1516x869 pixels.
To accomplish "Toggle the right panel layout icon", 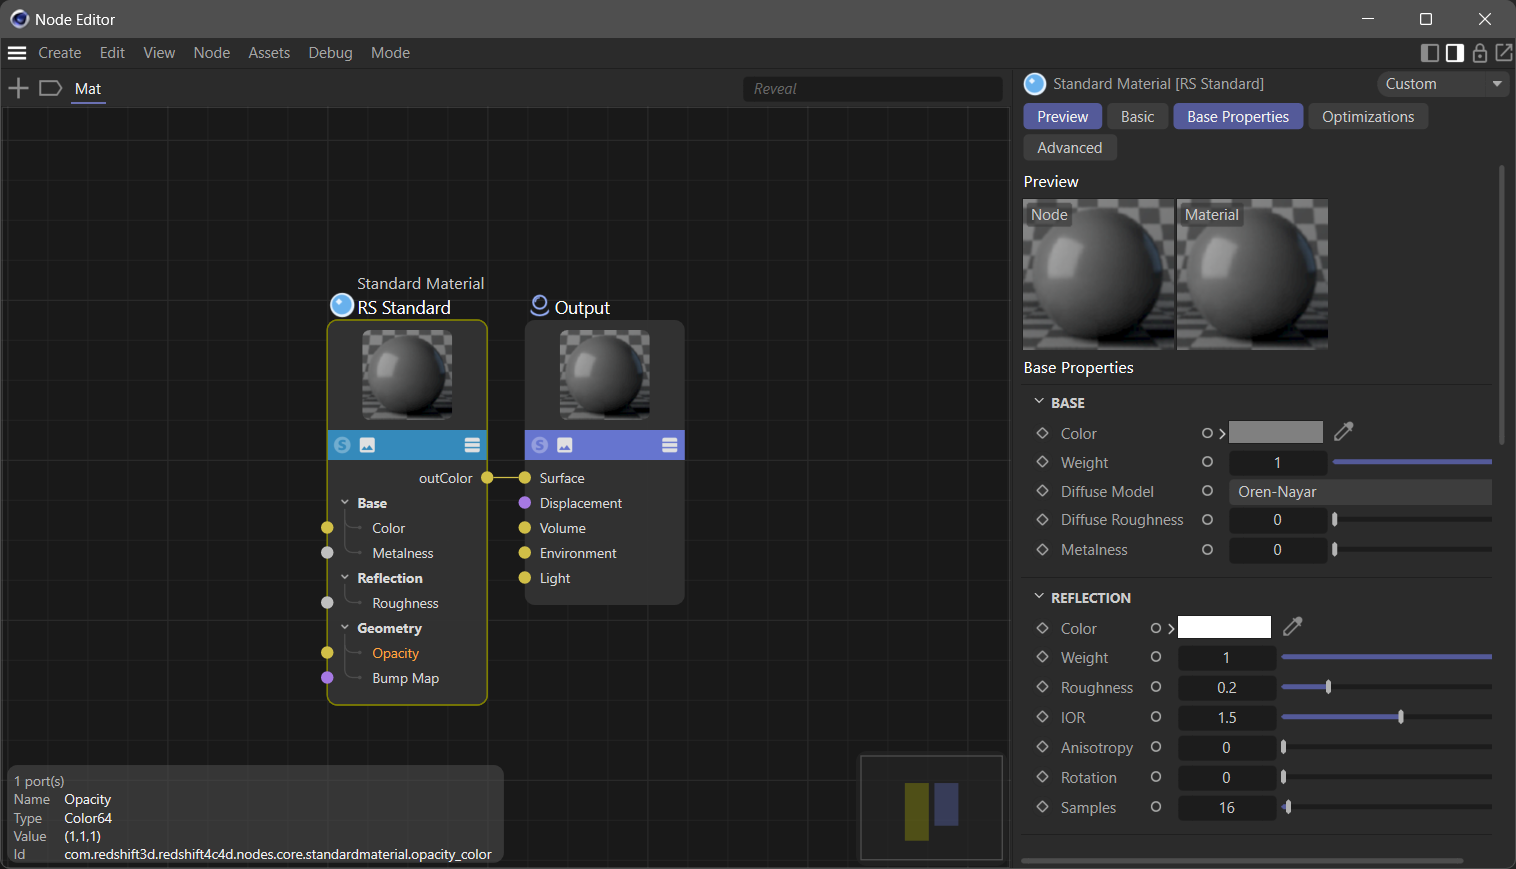I will coord(1455,53).
